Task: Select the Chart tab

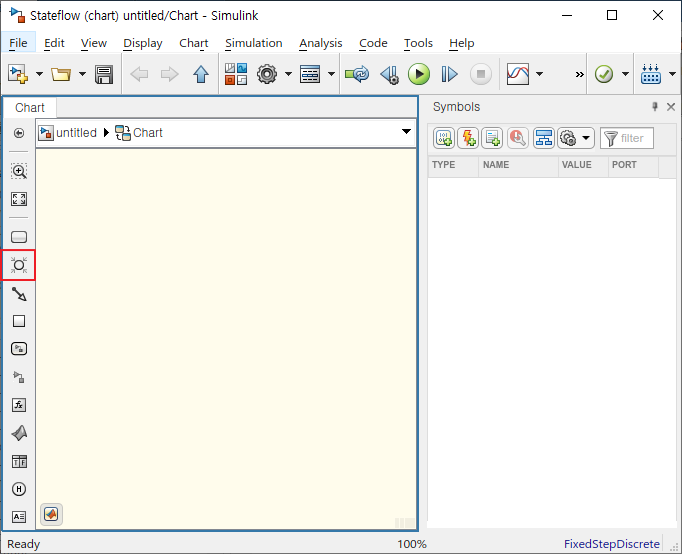Action: coord(30,107)
